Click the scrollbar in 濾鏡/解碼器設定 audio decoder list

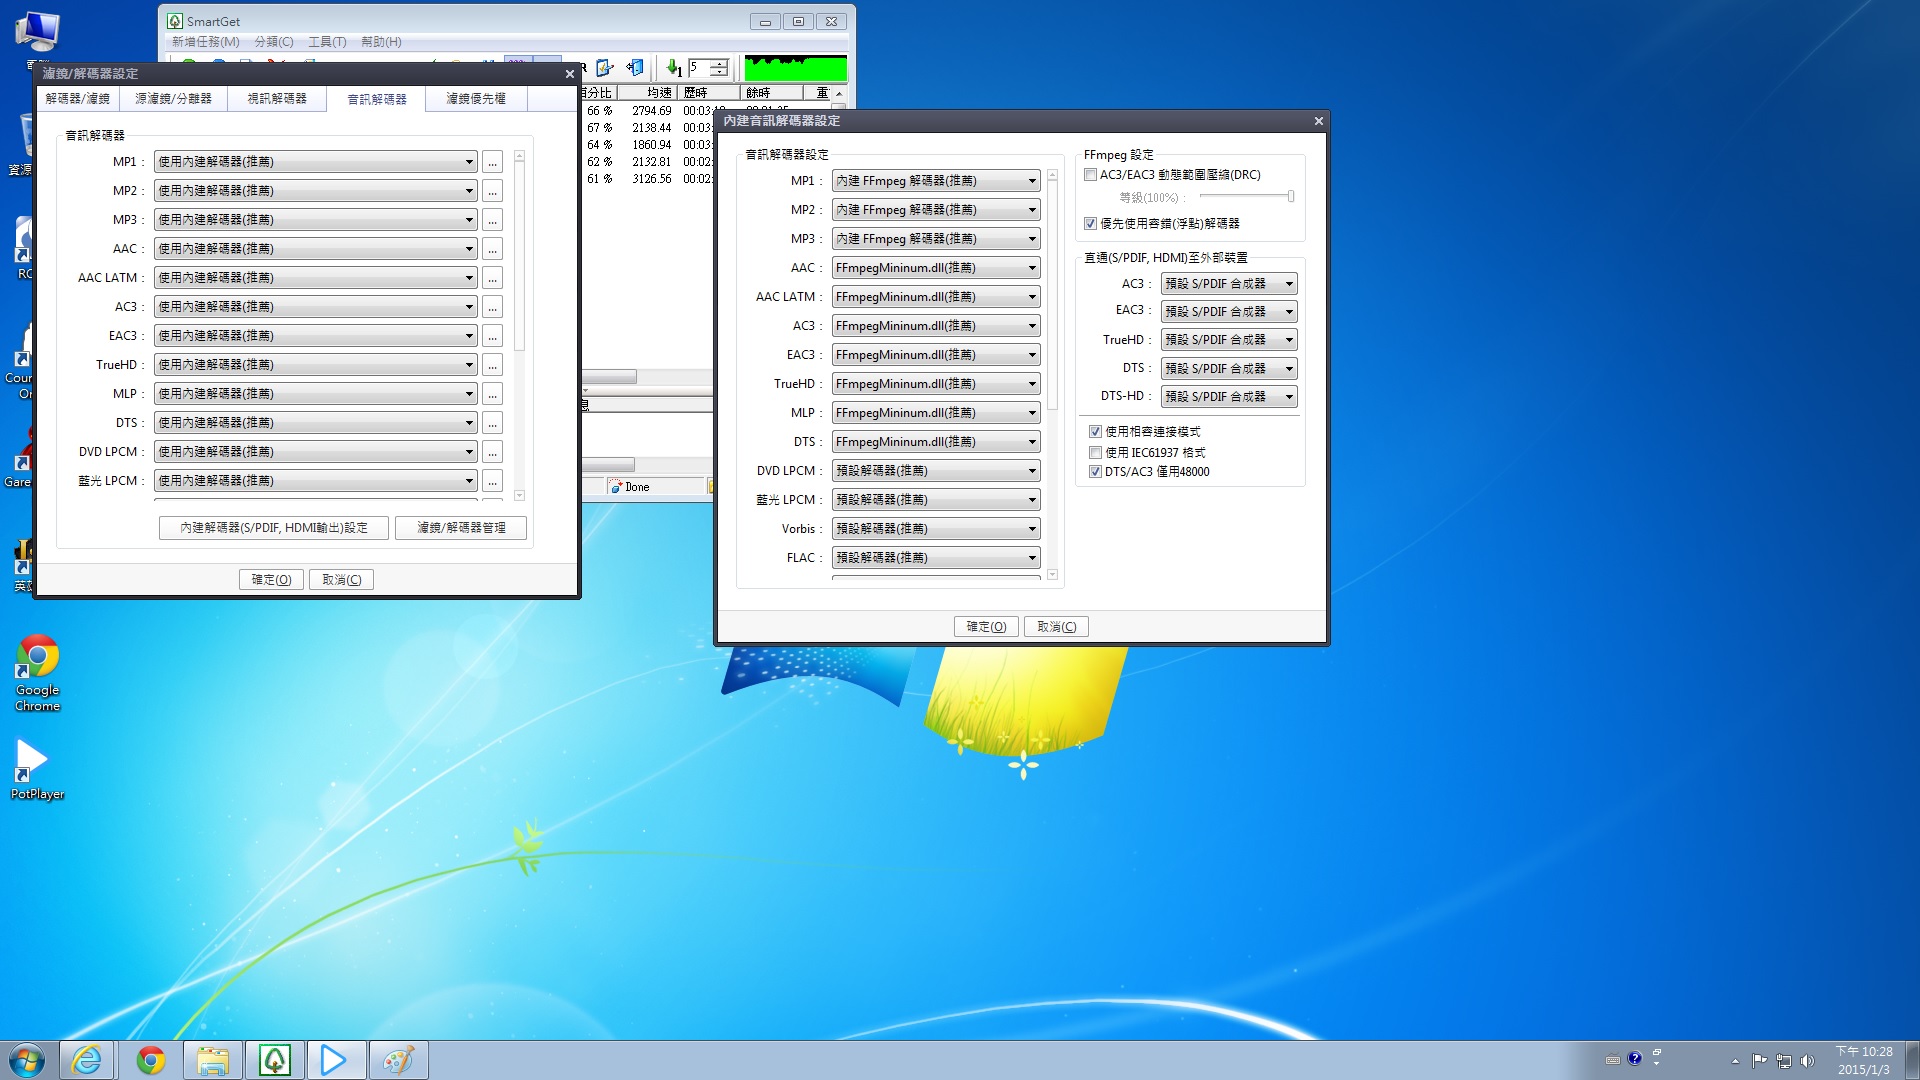click(x=519, y=326)
